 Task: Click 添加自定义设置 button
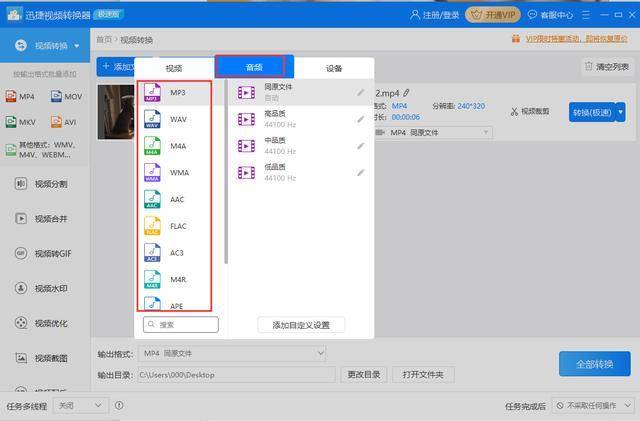click(301, 325)
